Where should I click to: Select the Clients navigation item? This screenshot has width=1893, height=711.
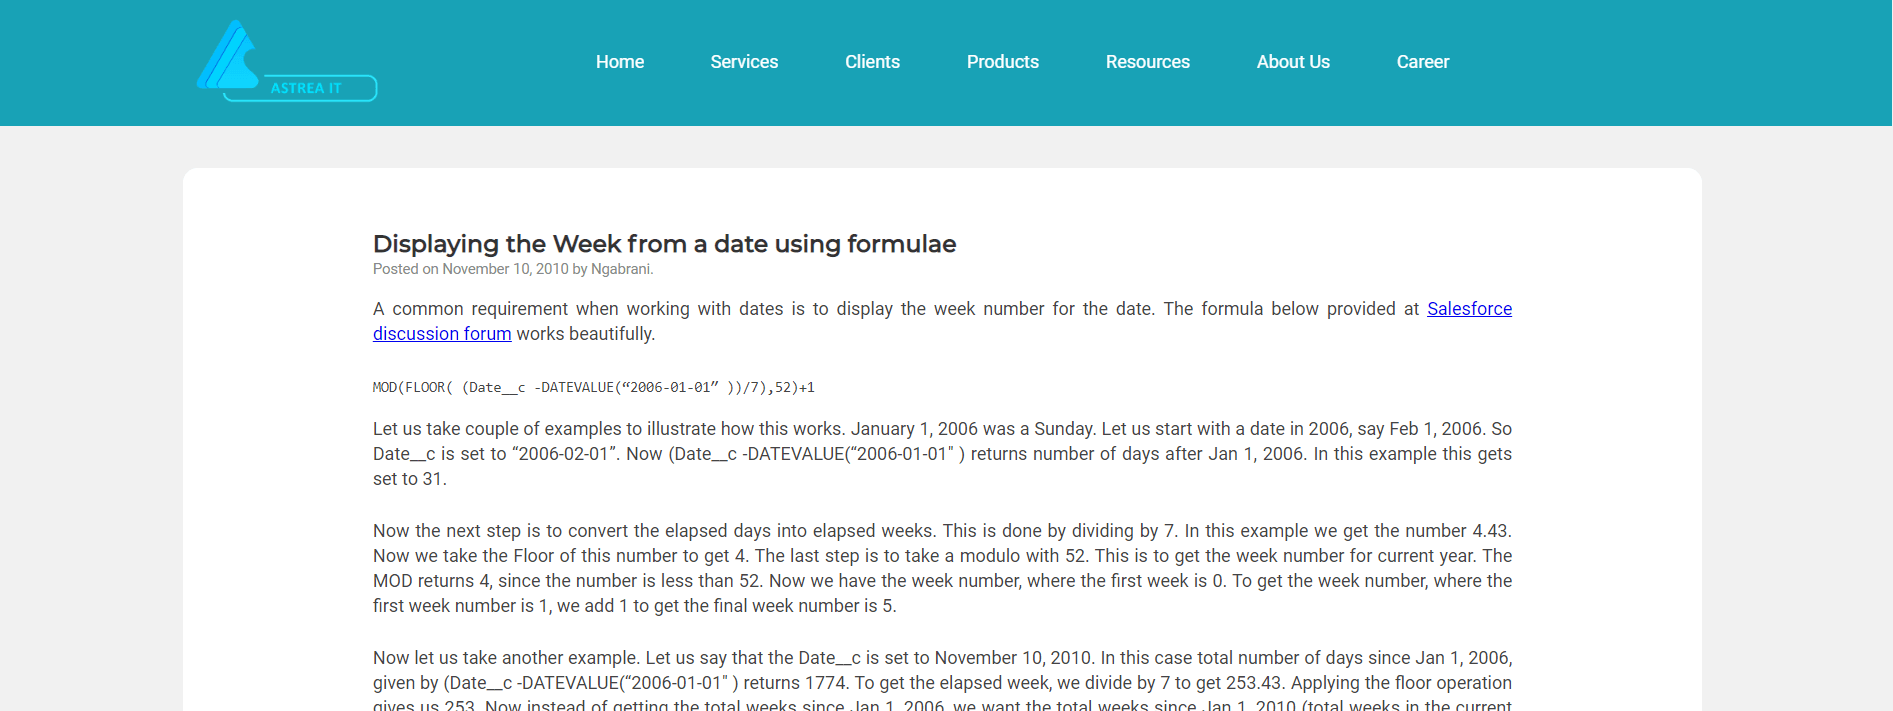pos(871,62)
